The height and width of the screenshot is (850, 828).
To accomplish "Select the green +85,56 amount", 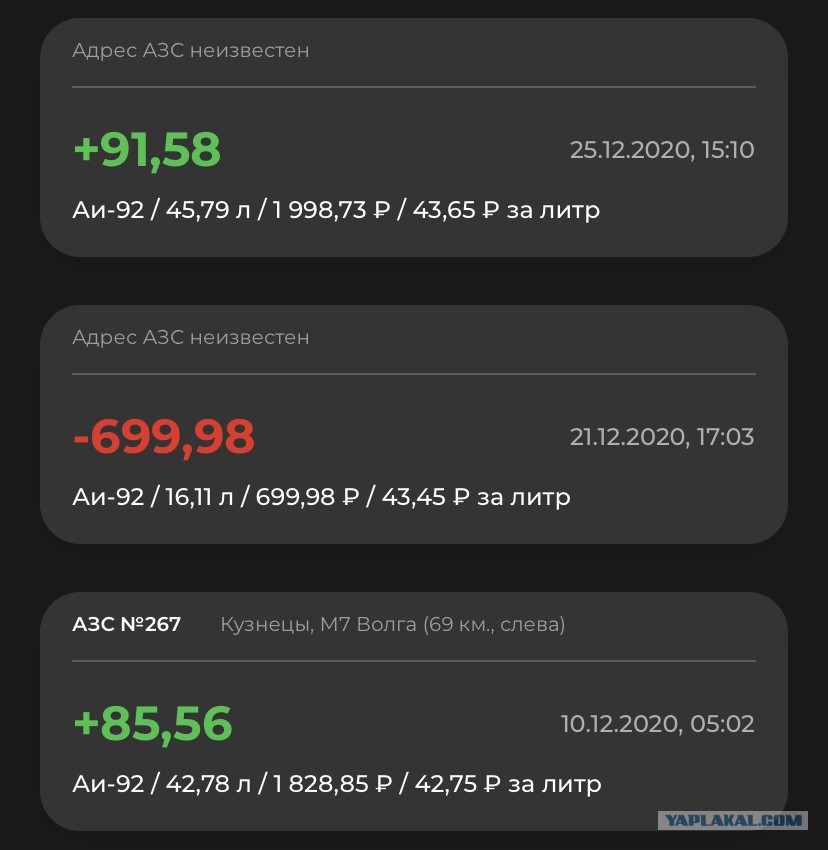I will pyautogui.click(x=153, y=724).
